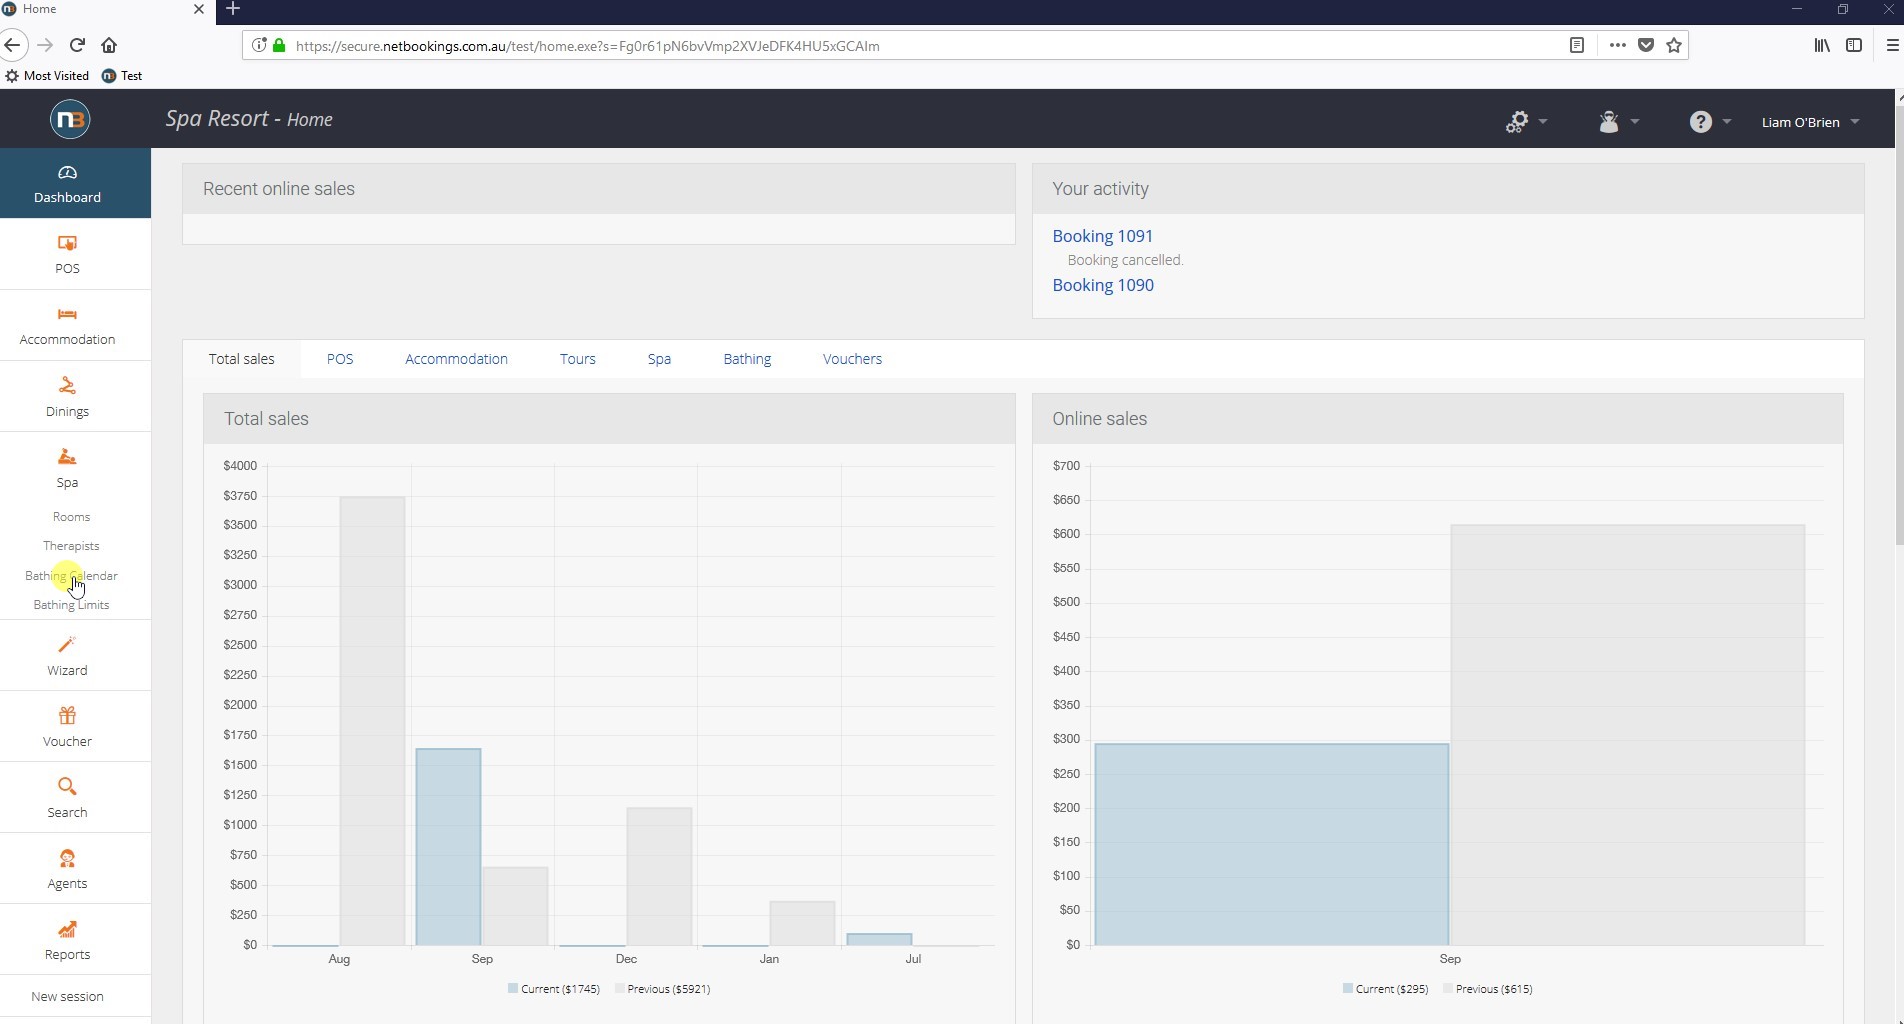
Task: Switch to the Vouchers chart tab
Action: 852,359
